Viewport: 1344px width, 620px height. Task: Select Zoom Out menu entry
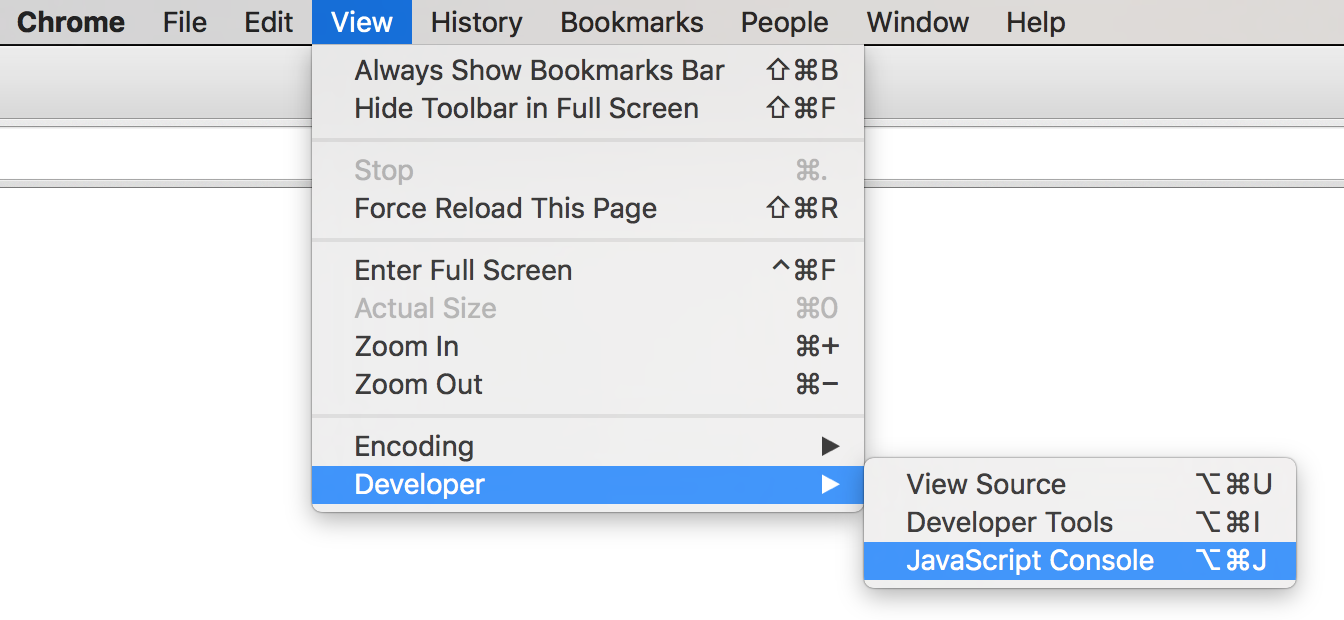click(x=588, y=385)
